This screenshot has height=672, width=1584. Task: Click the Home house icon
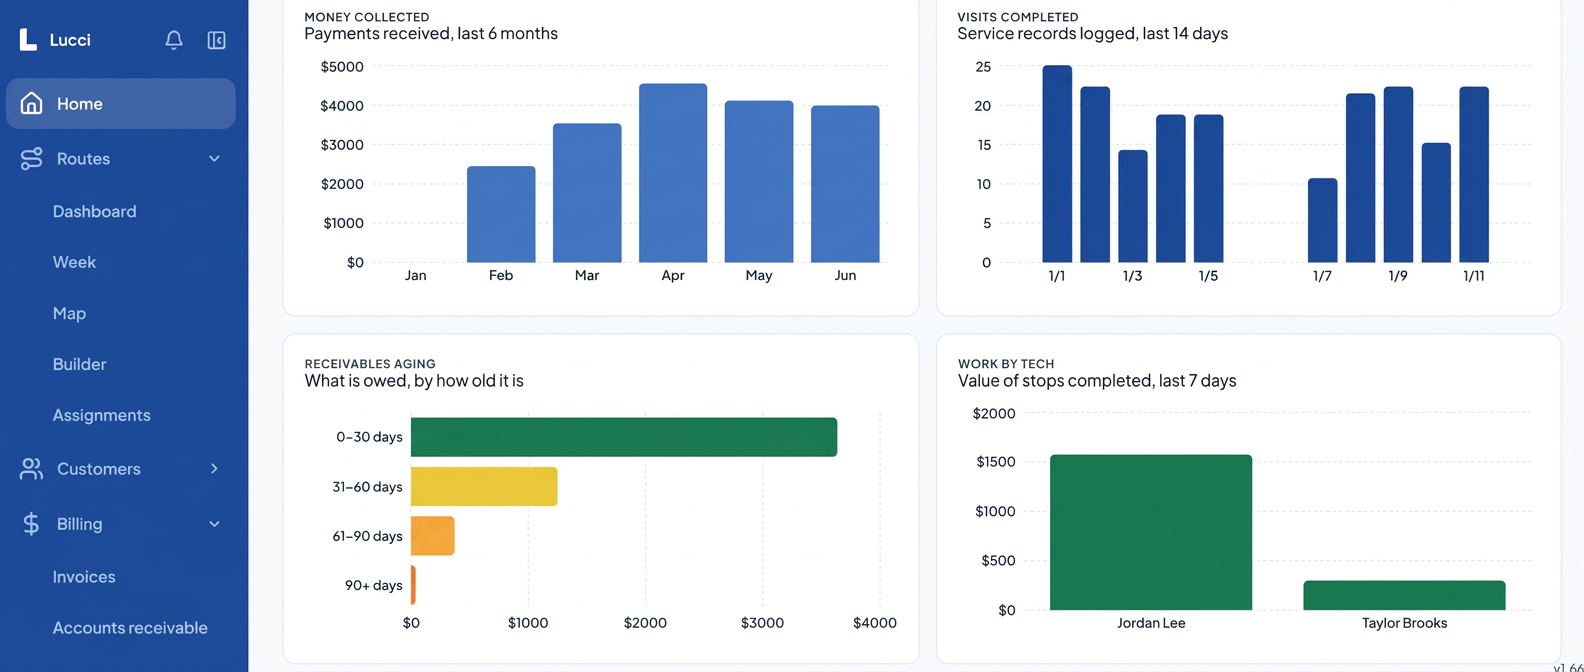coord(31,103)
